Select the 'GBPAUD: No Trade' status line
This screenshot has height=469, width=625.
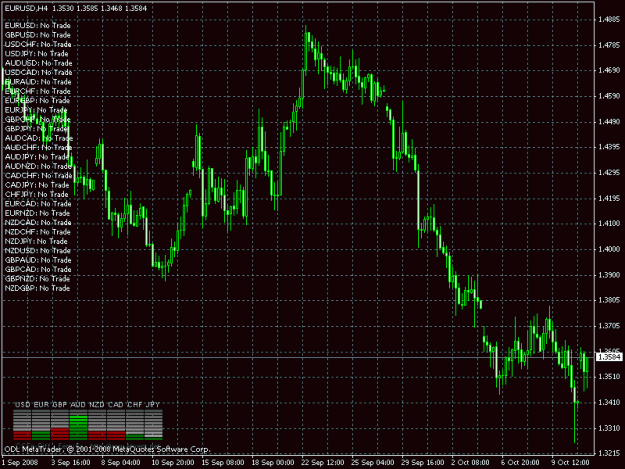coord(38,260)
